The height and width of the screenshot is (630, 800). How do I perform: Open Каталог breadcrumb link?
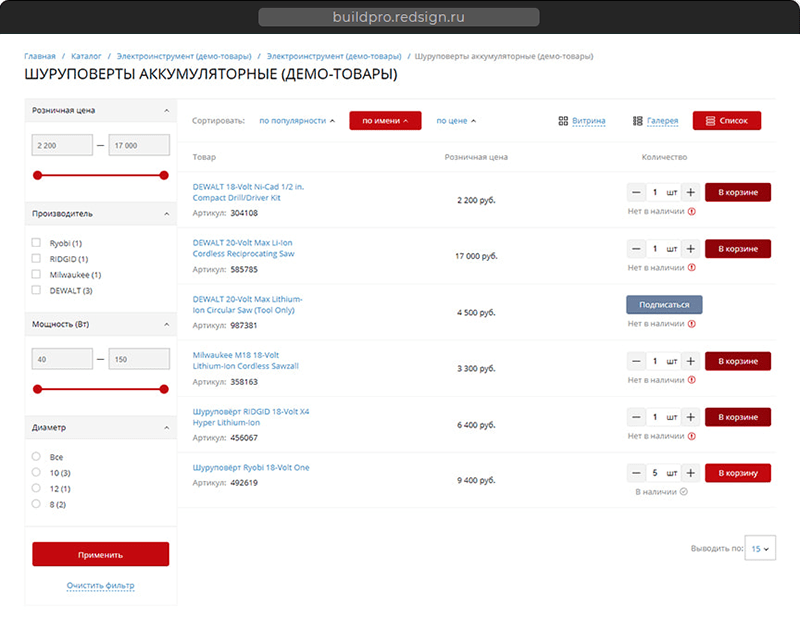coord(86,56)
